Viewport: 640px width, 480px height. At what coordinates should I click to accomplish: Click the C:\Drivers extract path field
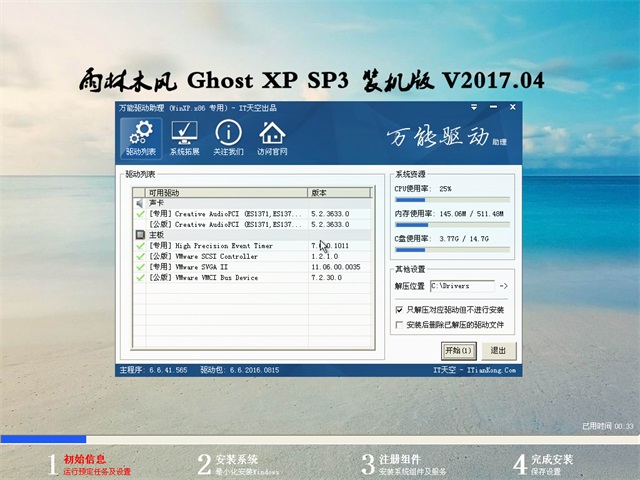tap(462, 287)
